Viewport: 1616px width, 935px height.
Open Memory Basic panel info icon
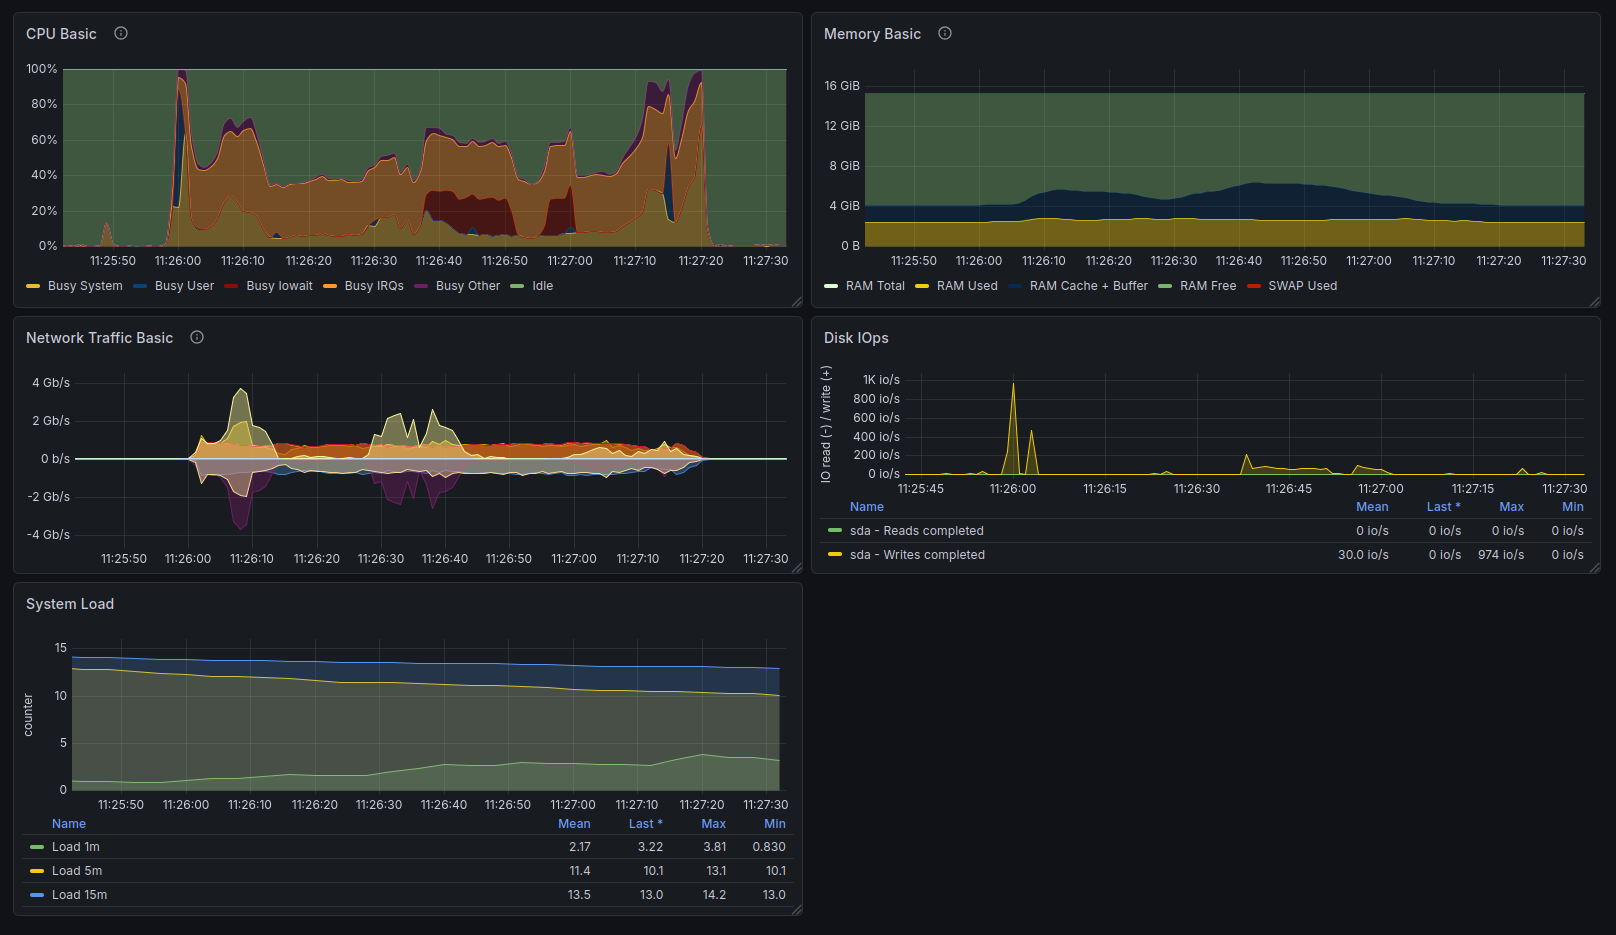click(945, 33)
